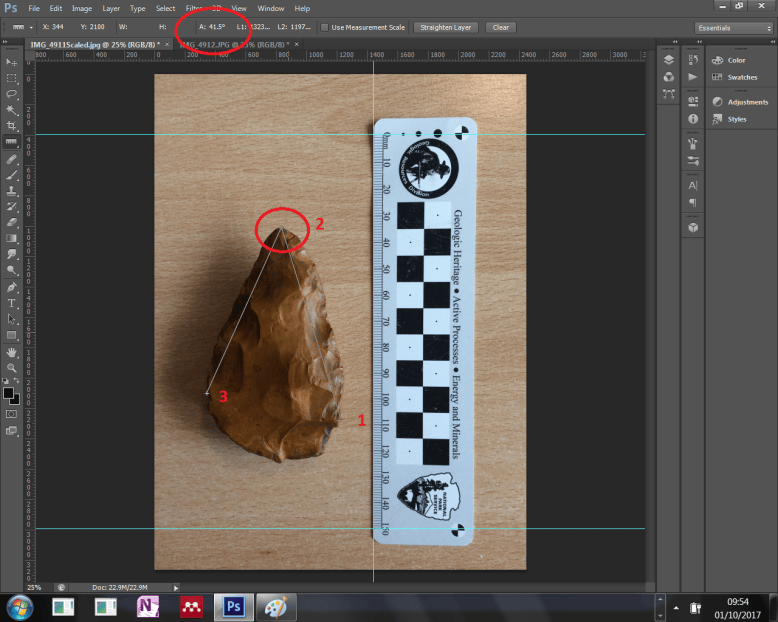778x622 pixels.
Task: Swap foreground and background colors
Action: [16, 381]
